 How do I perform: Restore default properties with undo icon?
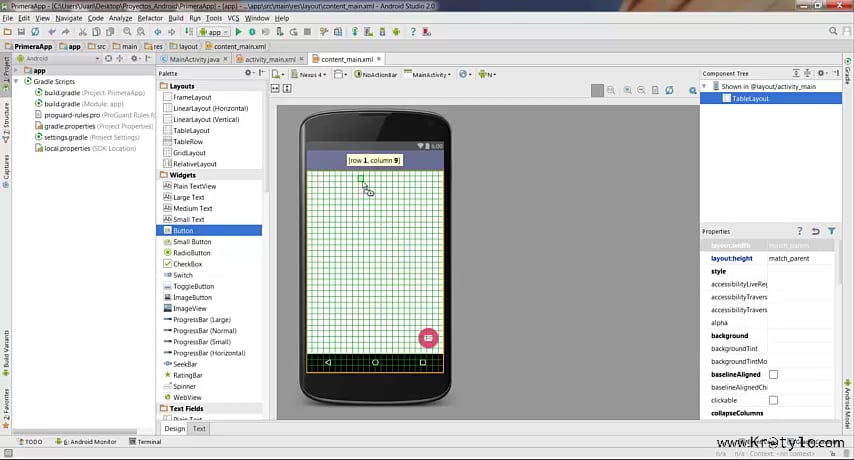[815, 231]
